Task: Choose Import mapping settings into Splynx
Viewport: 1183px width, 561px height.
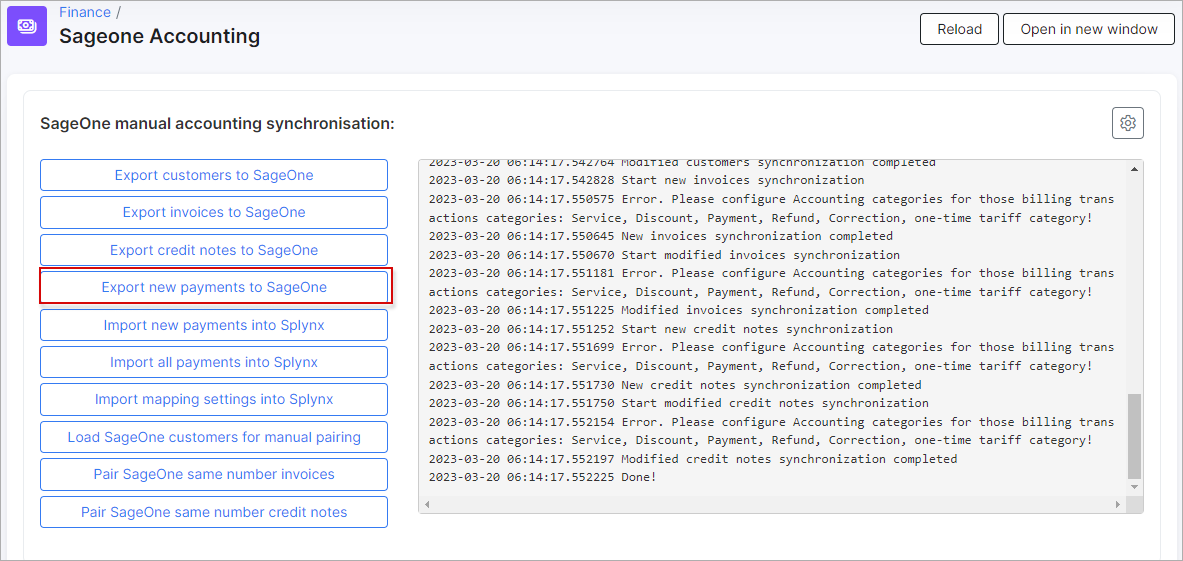Action: pos(214,399)
